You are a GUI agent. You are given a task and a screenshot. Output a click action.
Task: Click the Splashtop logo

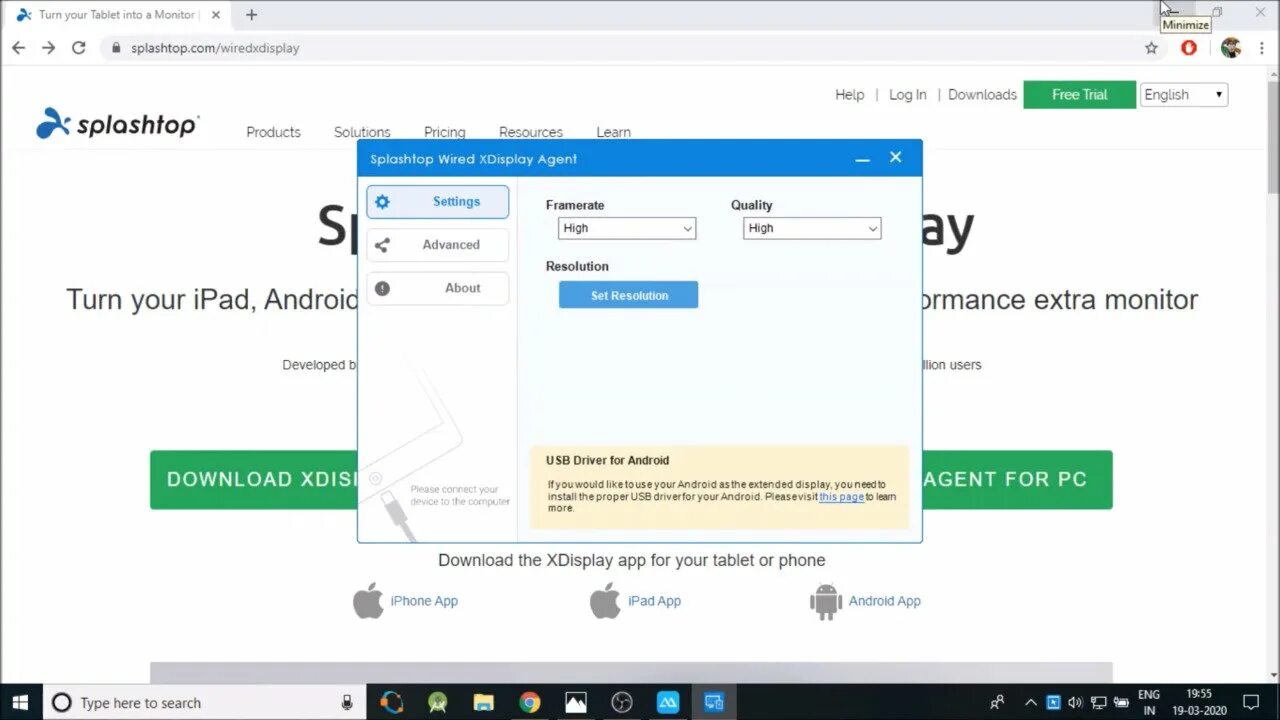(x=118, y=123)
